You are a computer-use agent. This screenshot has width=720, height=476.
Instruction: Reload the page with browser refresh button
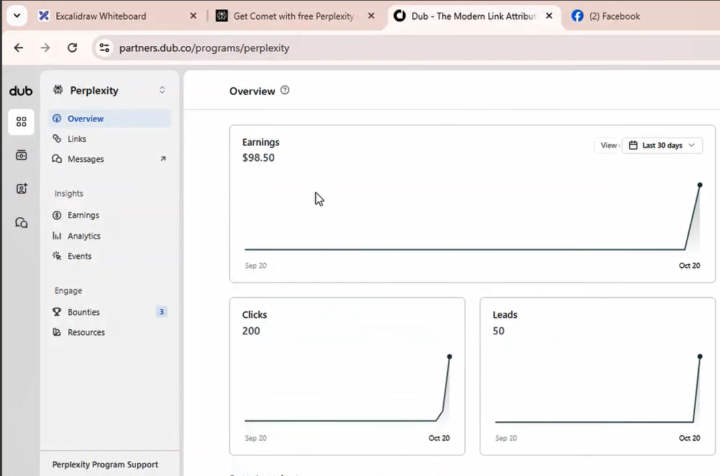[x=72, y=47]
